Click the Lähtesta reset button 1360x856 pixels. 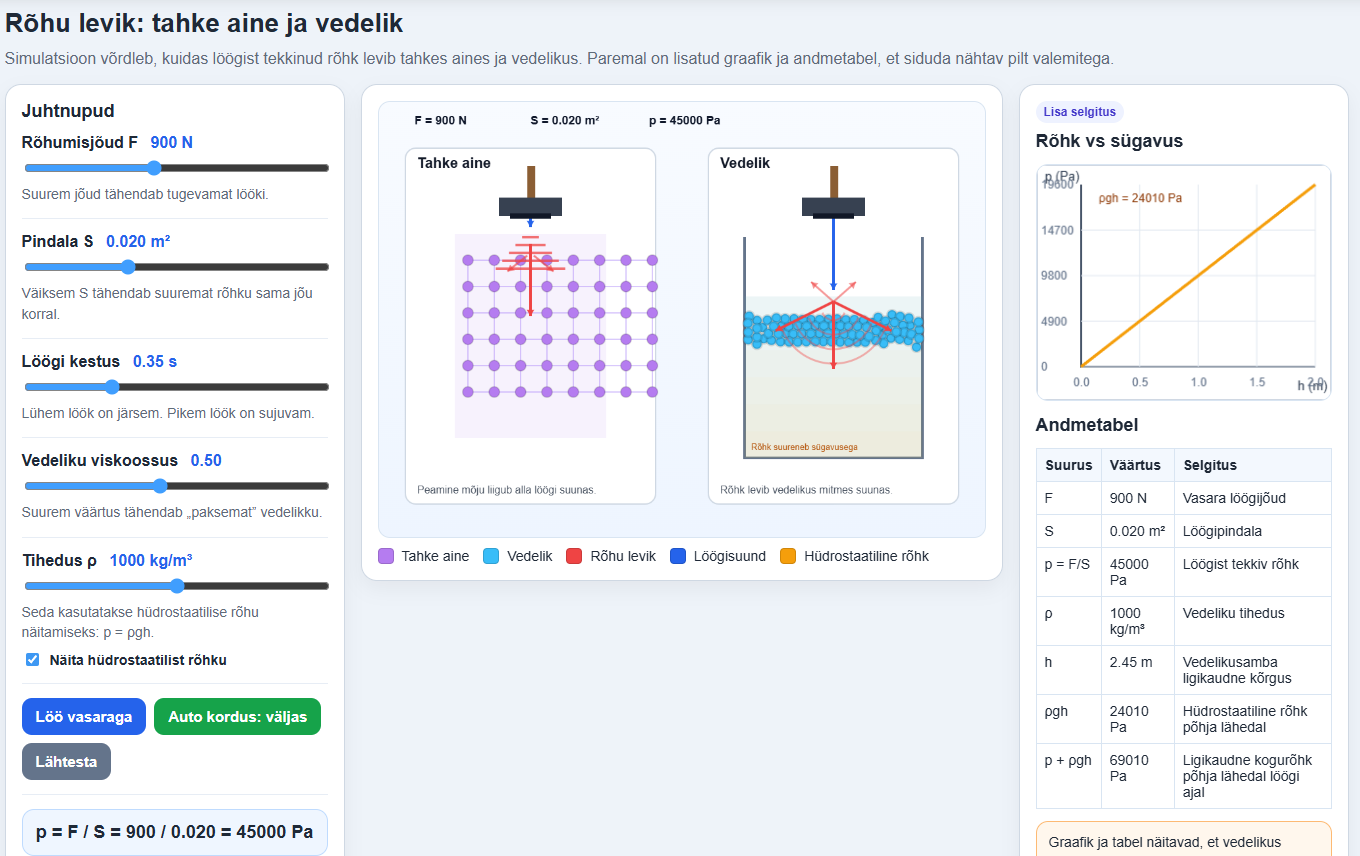66,761
